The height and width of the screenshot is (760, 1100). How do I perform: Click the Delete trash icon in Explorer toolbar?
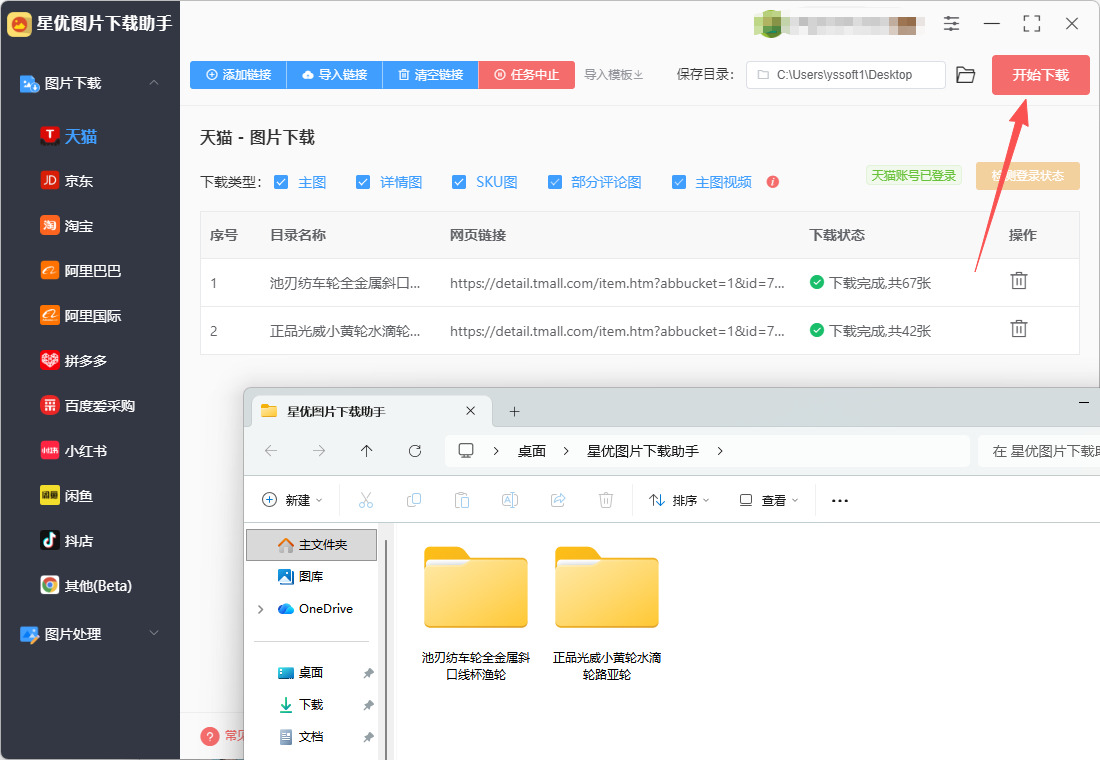[x=606, y=500]
